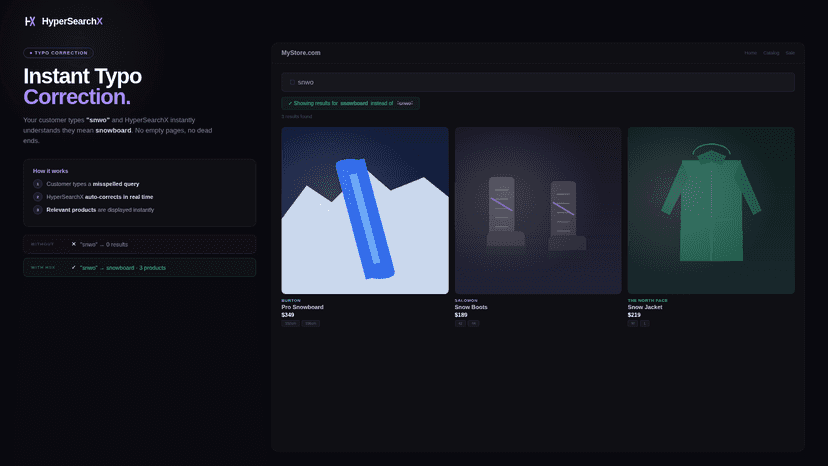
Task: Click the green checkmark in the correction banner
Action: coord(290,104)
